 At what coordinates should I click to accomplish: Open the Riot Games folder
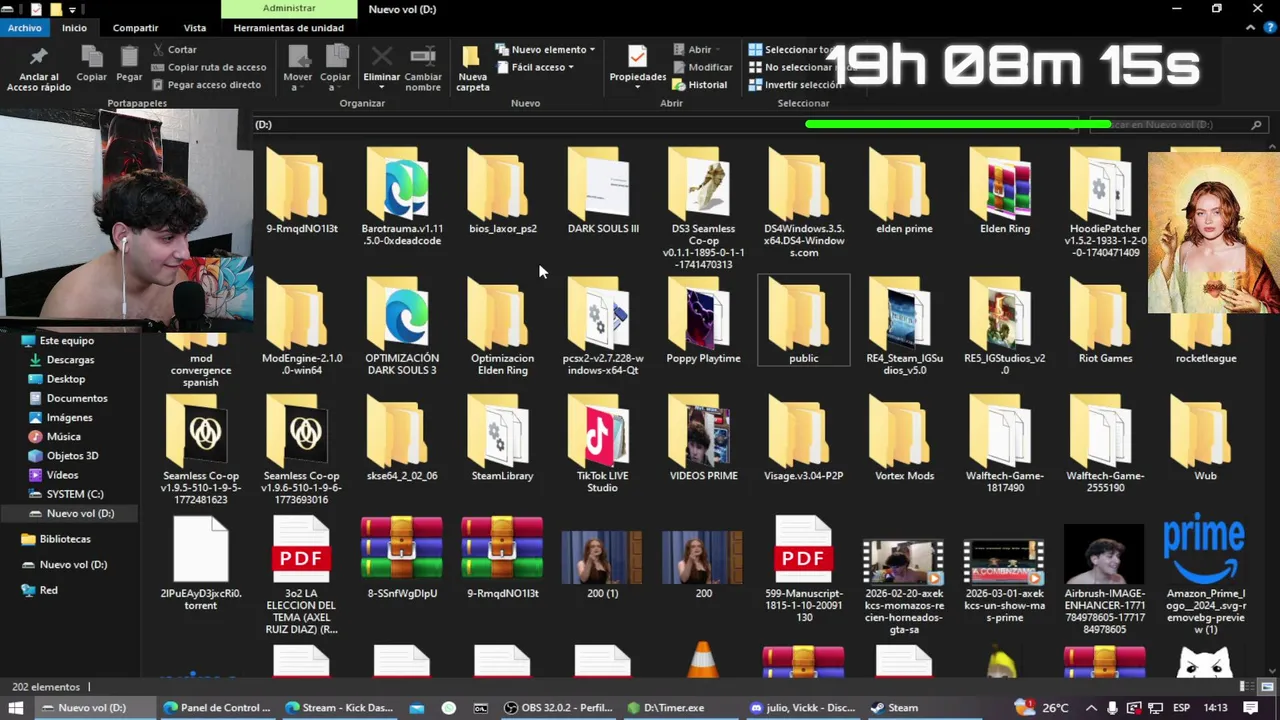click(1105, 322)
